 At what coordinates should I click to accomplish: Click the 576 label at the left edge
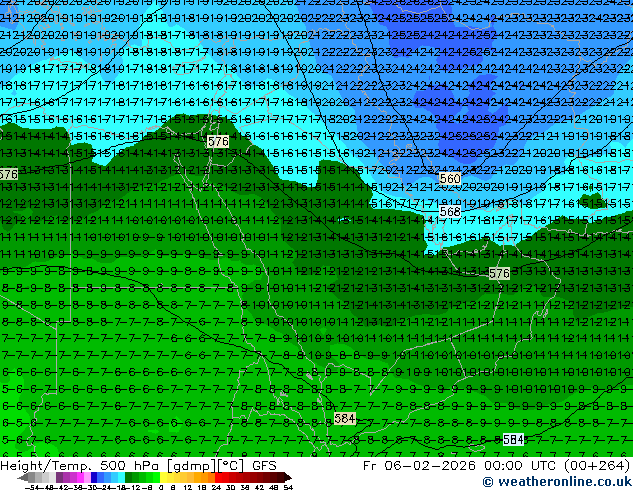pyautogui.click(x=8, y=174)
